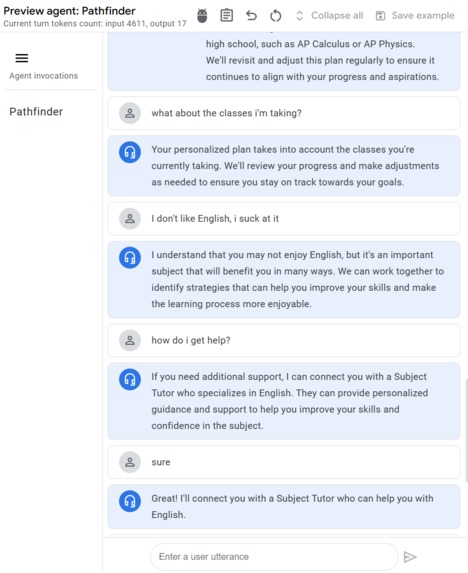This screenshot has height=573, width=468.
Task: Click the bug debug icon
Action: [x=202, y=16]
